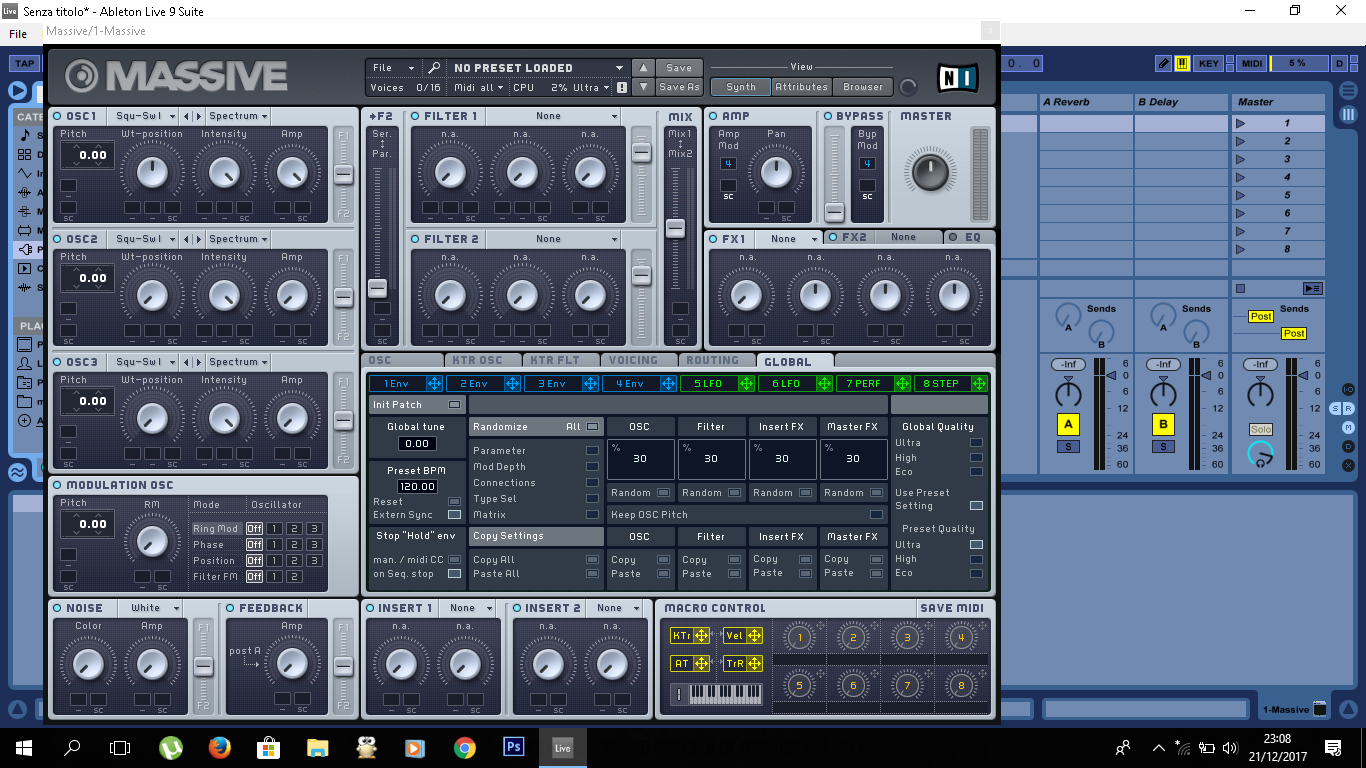
Task: Open the preset name dropdown
Action: click(x=537, y=68)
